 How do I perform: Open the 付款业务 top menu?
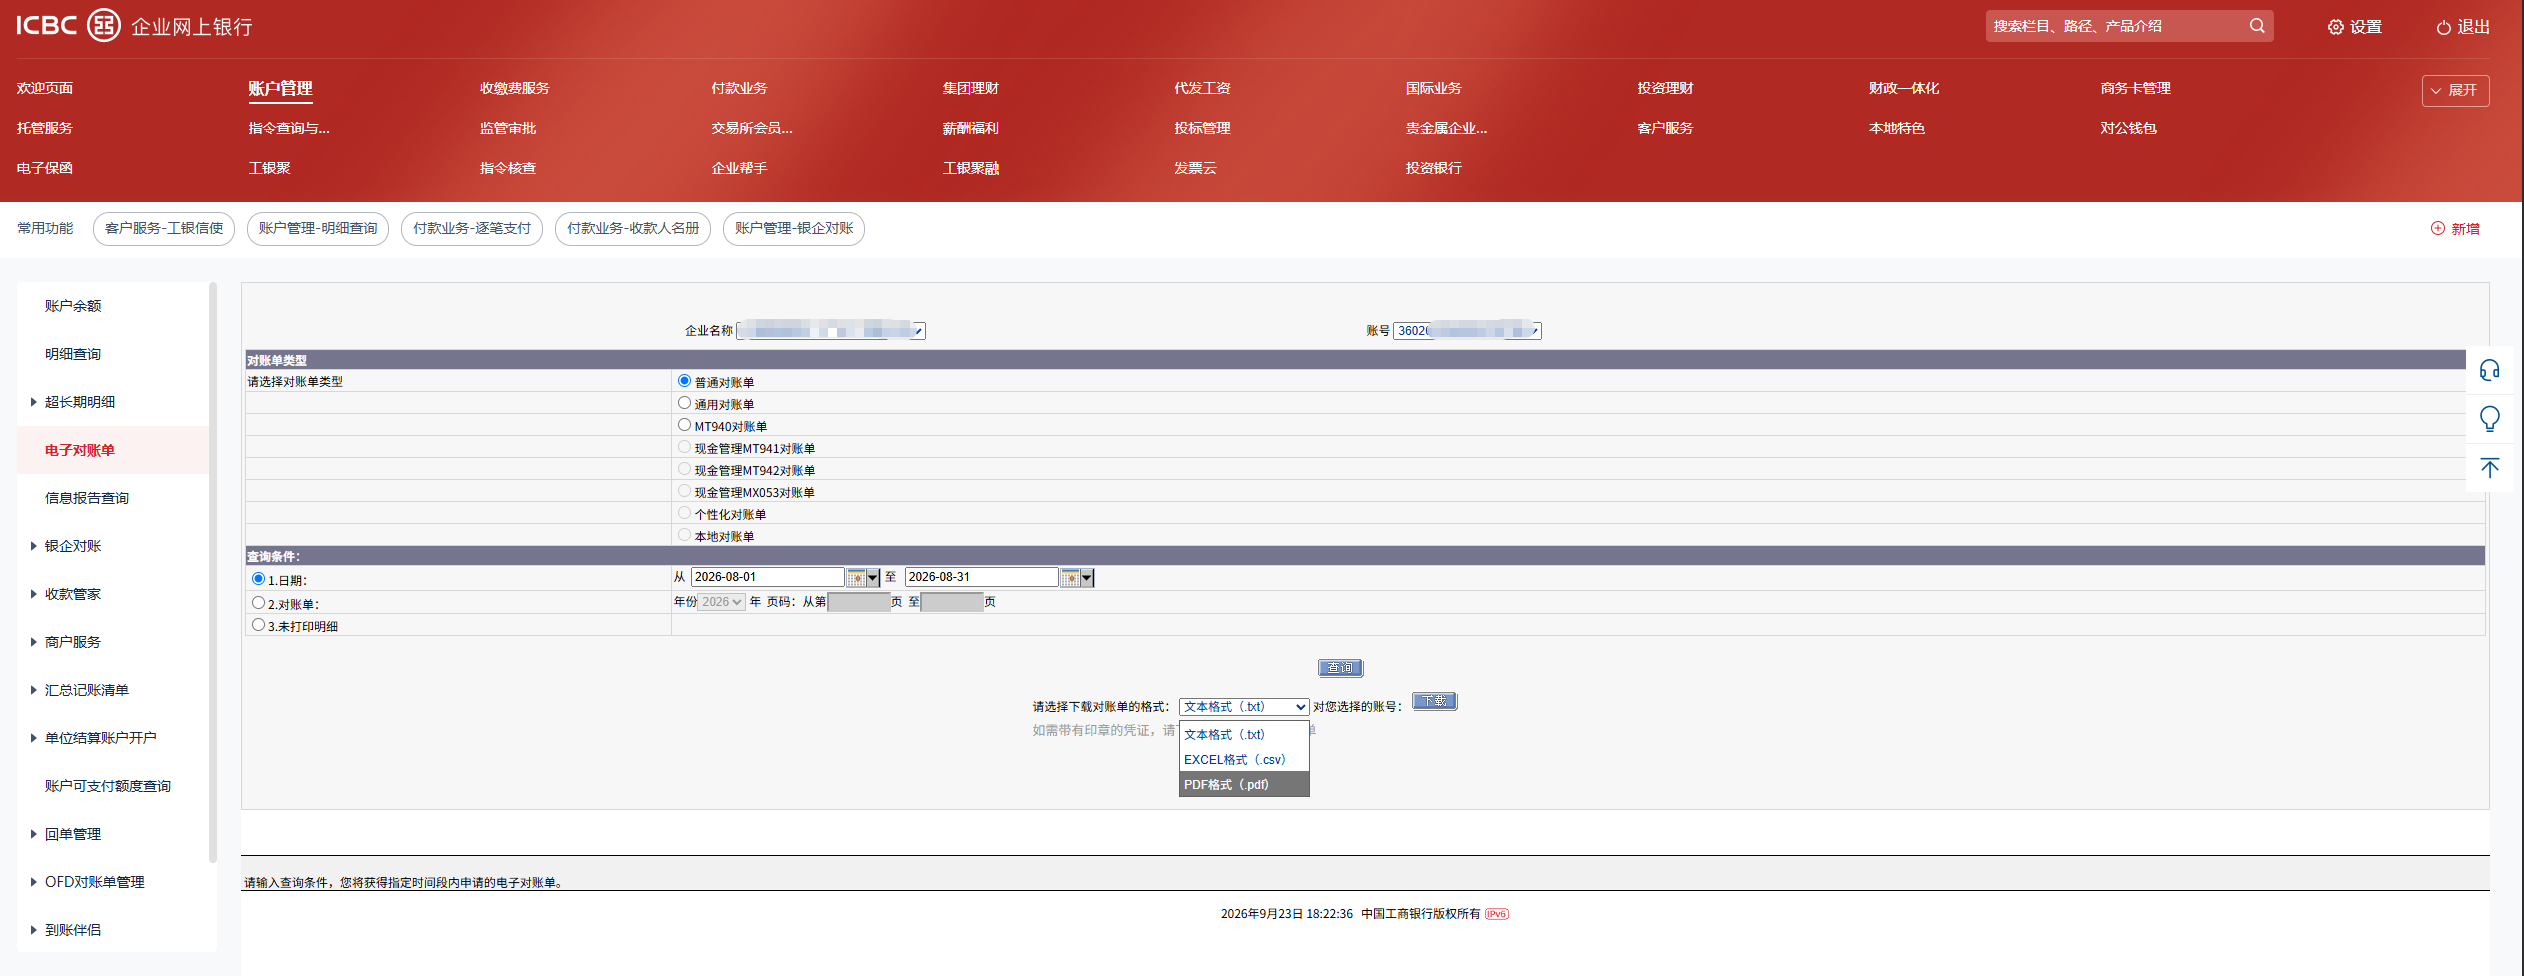(739, 88)
